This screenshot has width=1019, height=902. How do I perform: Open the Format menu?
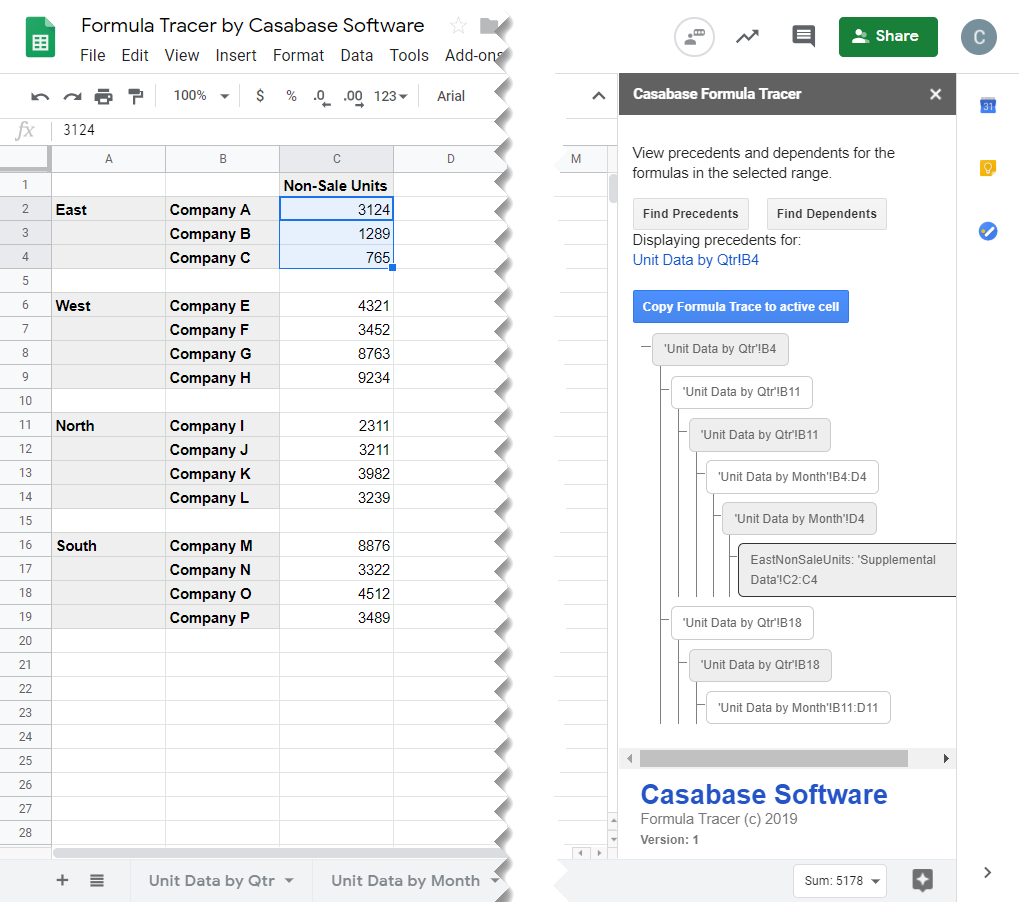coord(298,56)
